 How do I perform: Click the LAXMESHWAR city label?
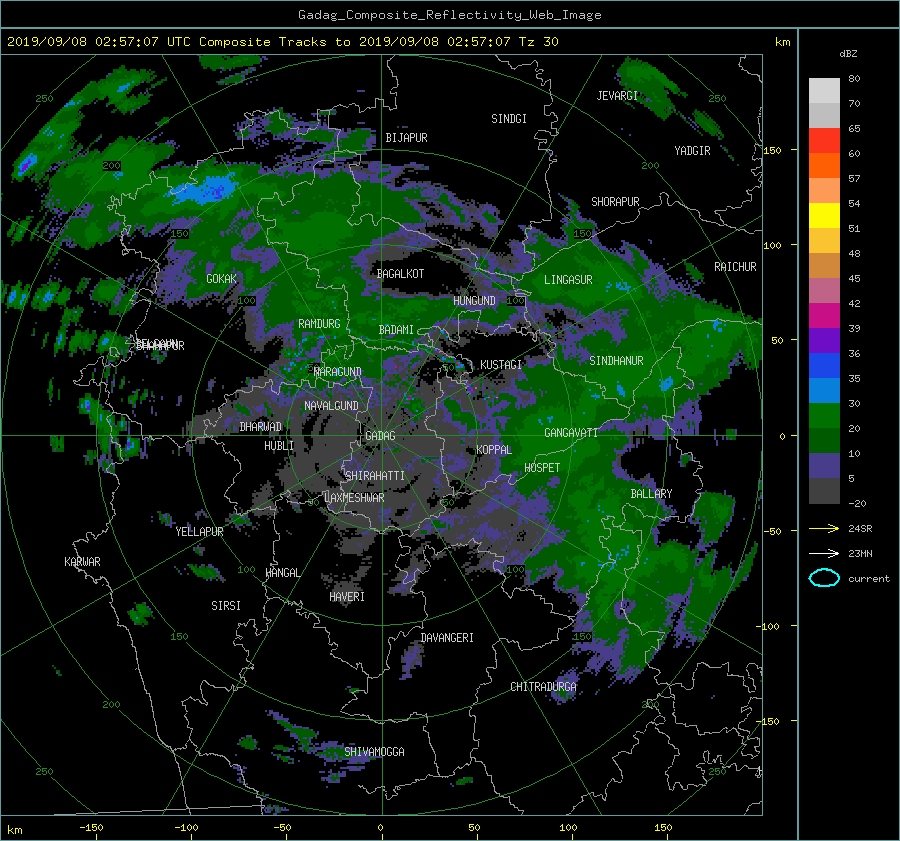tap(354, 498)
